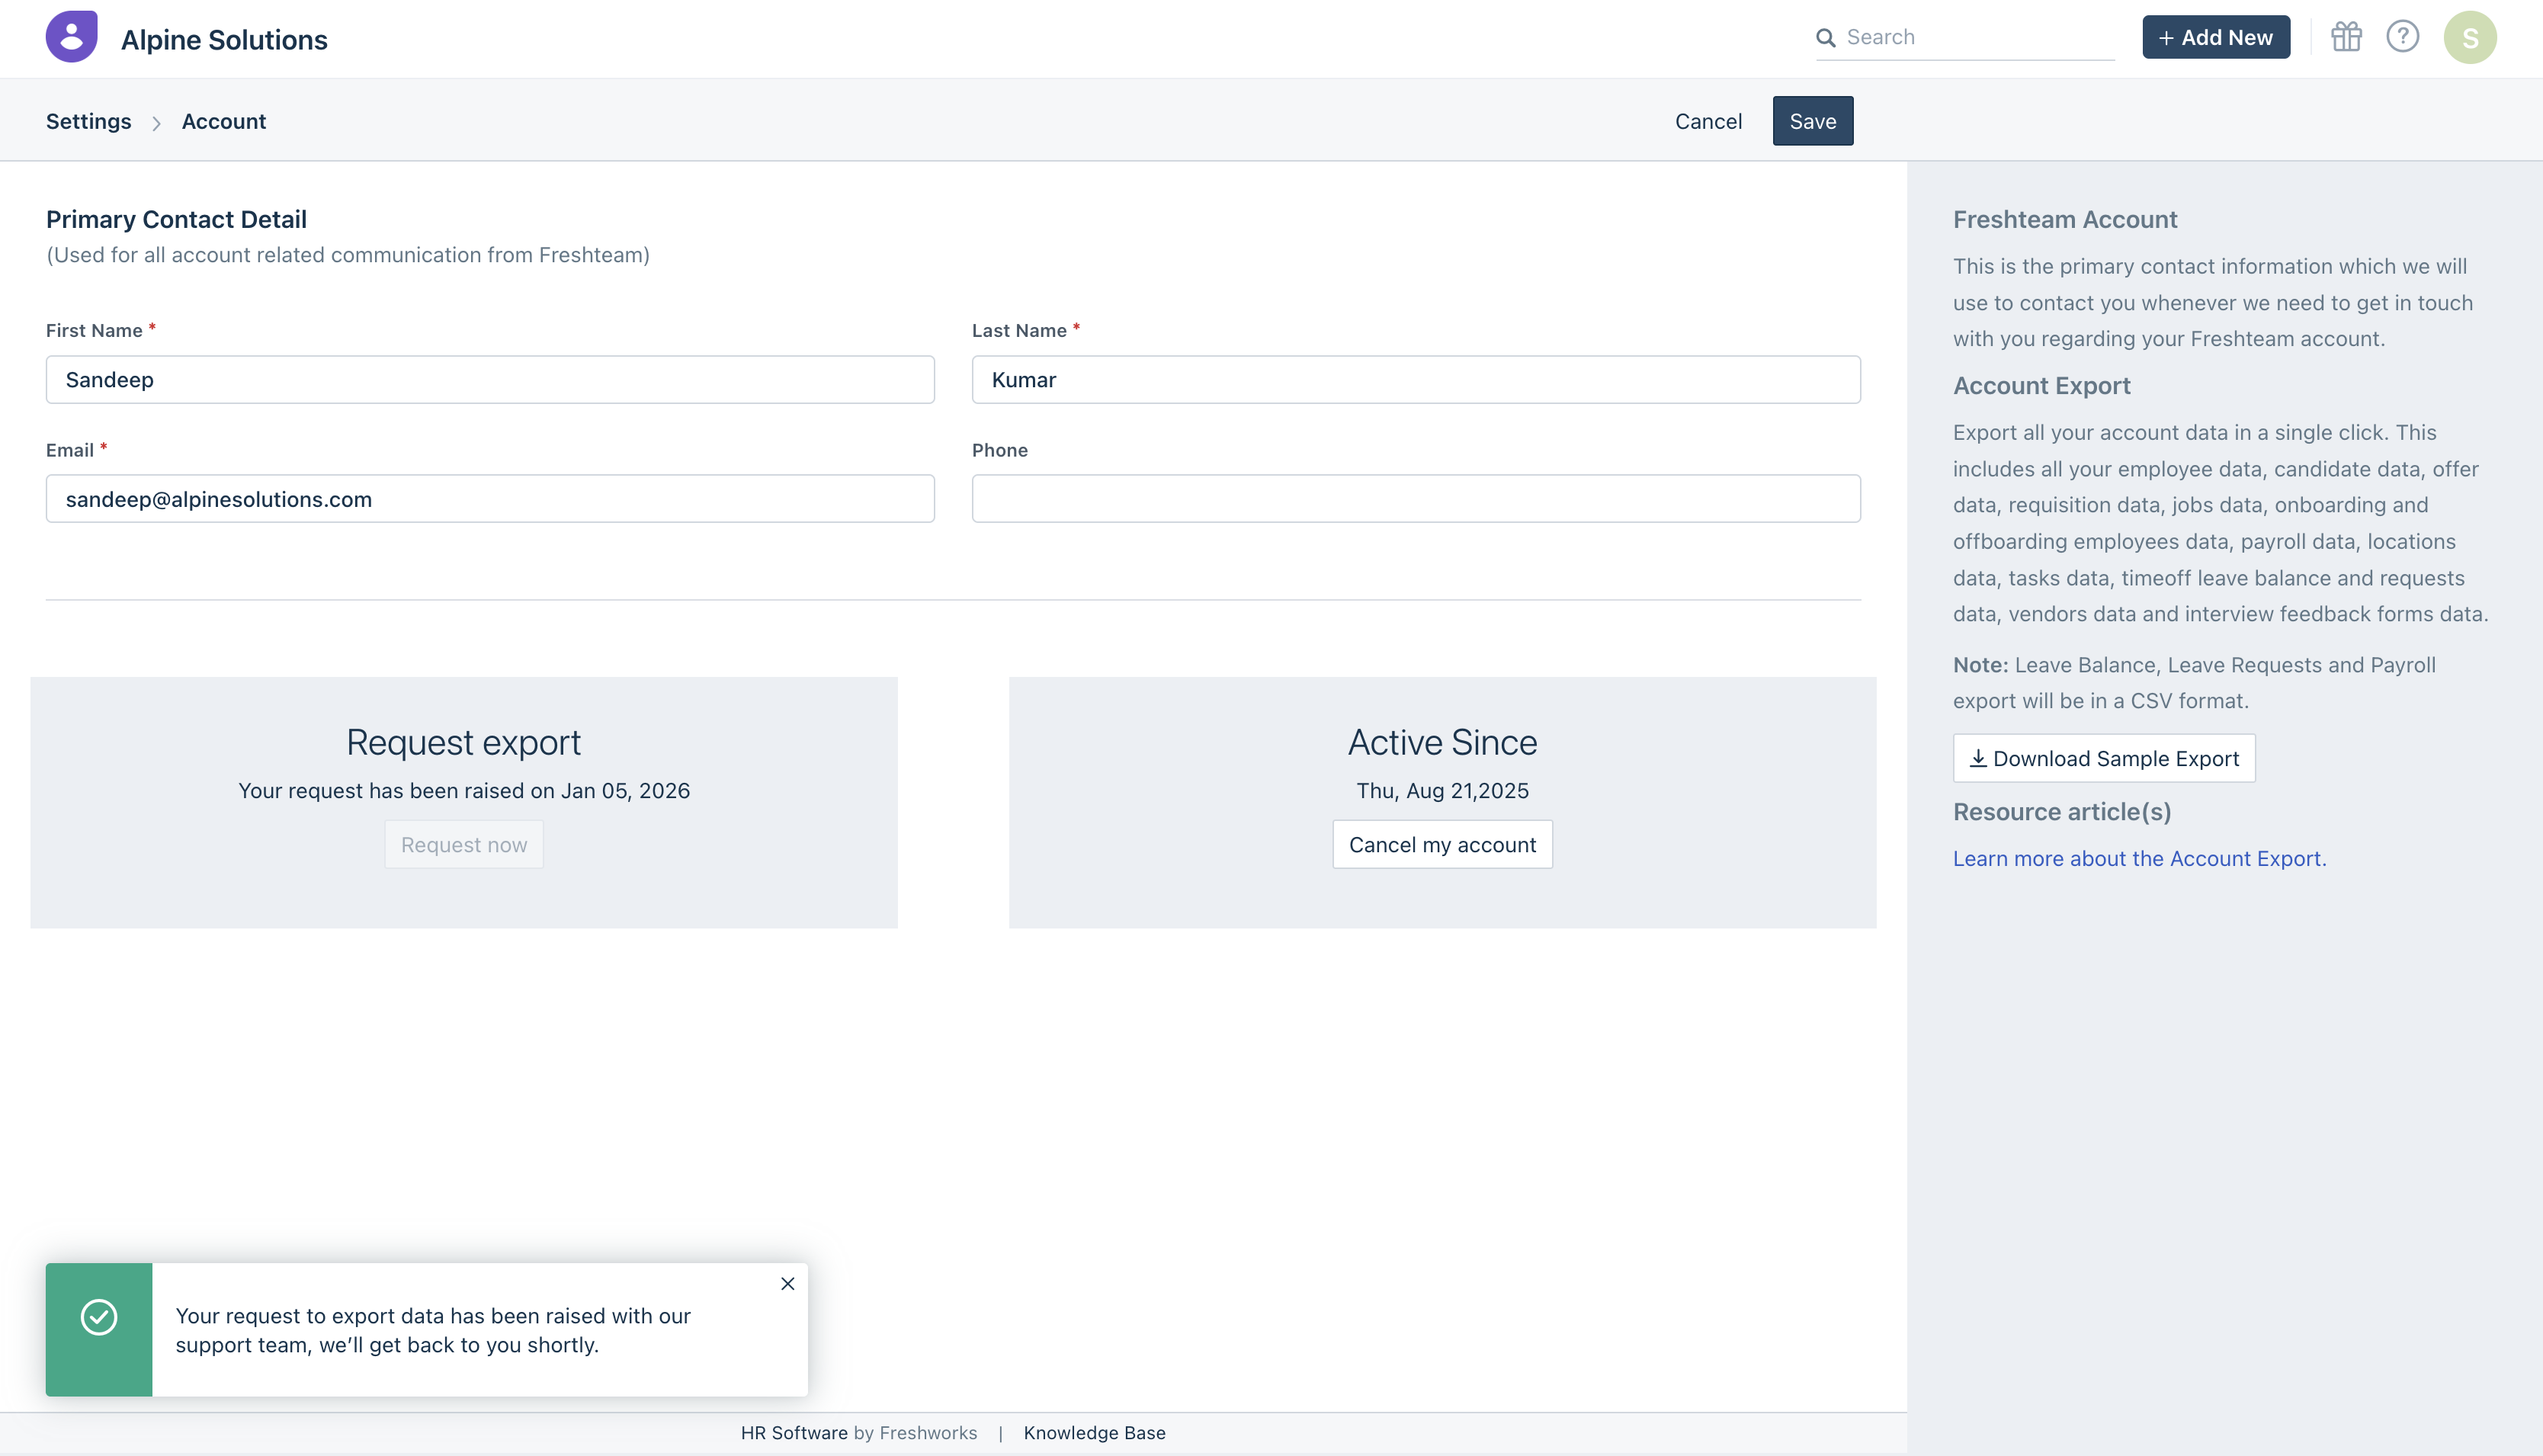The image size is (2543, 1456).
Task: Focus the Last Name field
Action: coord(1415,380)
